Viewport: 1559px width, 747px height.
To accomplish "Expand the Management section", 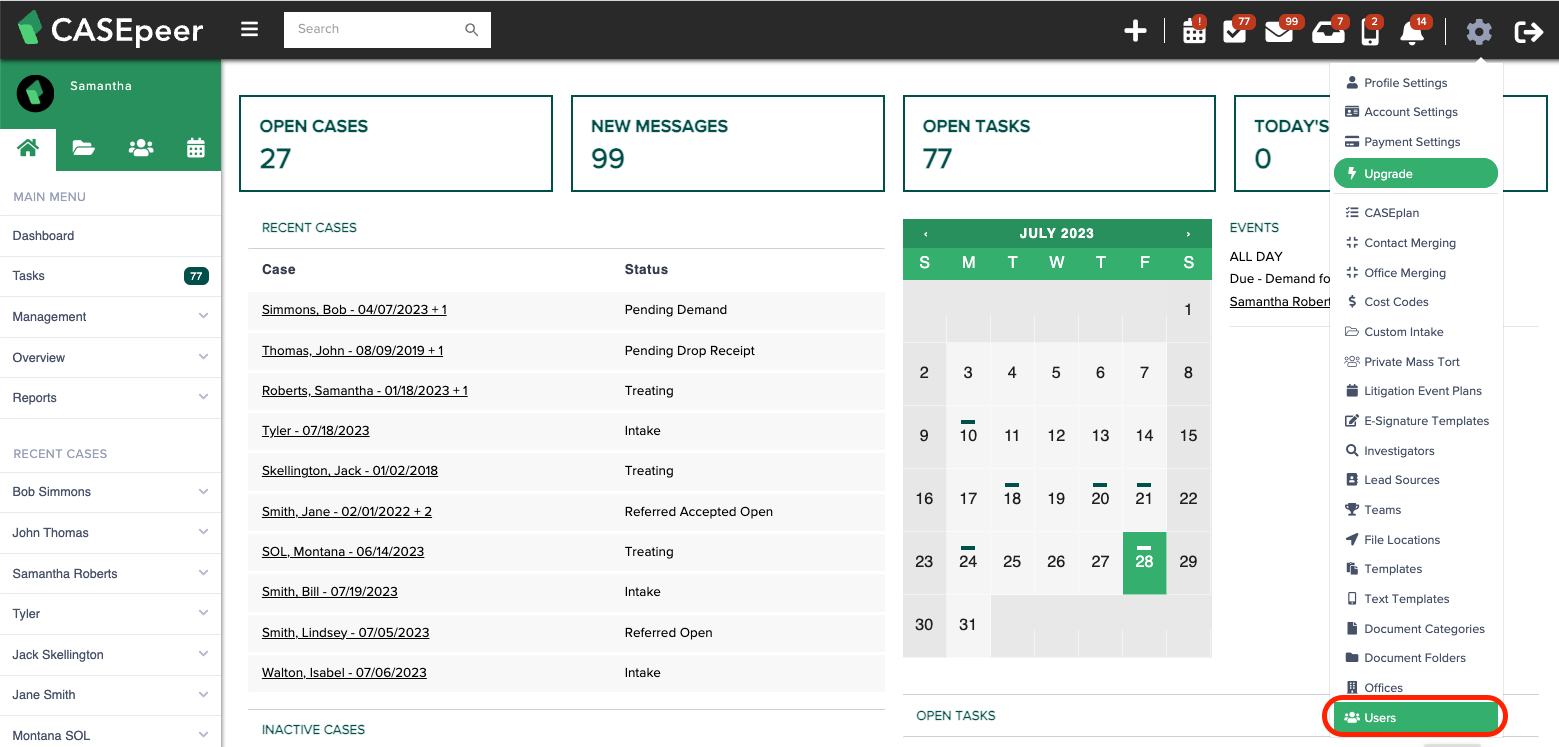I will click(x=110, y=316).
